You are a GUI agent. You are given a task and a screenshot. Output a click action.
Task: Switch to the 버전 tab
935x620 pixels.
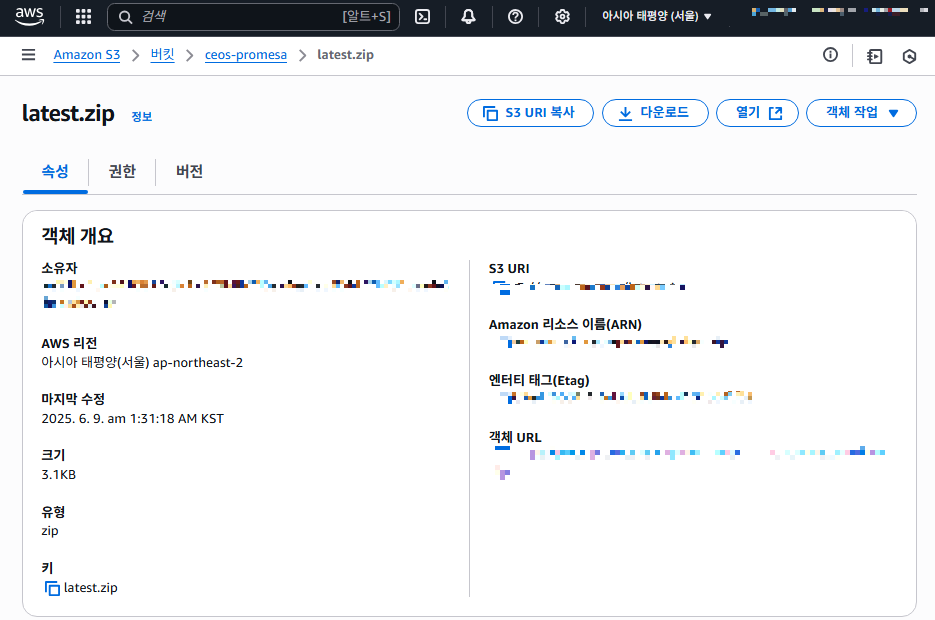190,172
